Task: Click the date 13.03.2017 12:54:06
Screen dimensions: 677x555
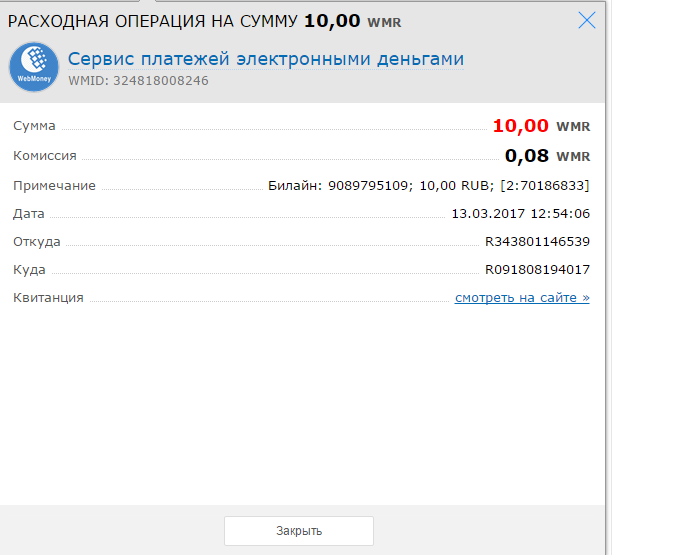Action: 520,214
